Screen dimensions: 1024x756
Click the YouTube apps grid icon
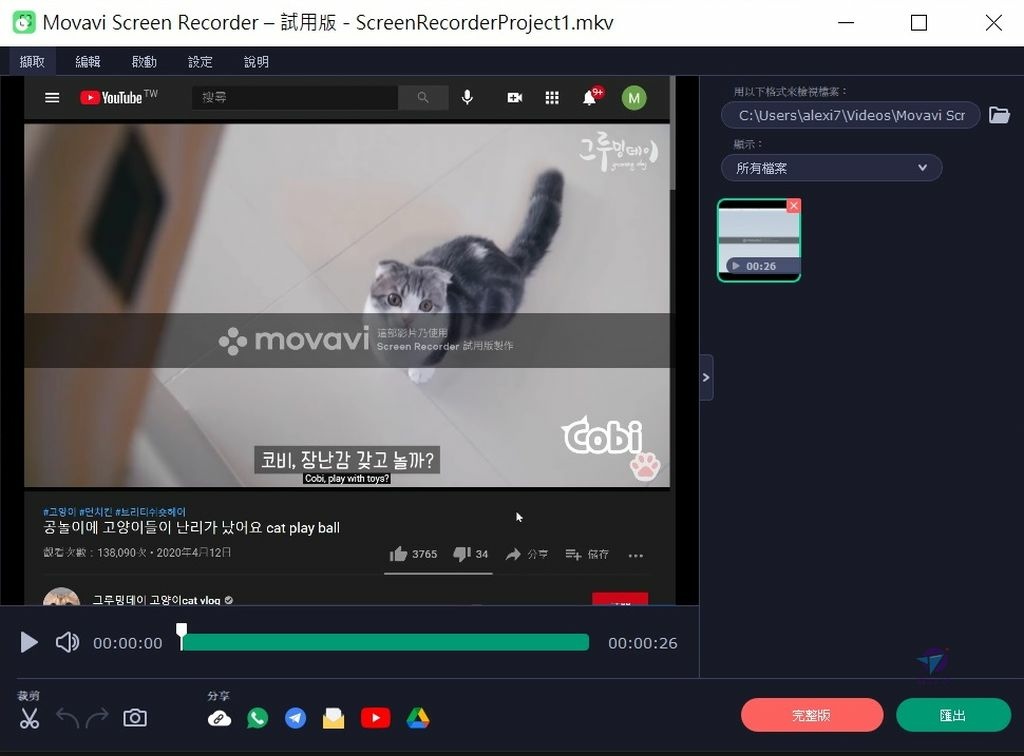pyautogui.click(x=552, y=98)
